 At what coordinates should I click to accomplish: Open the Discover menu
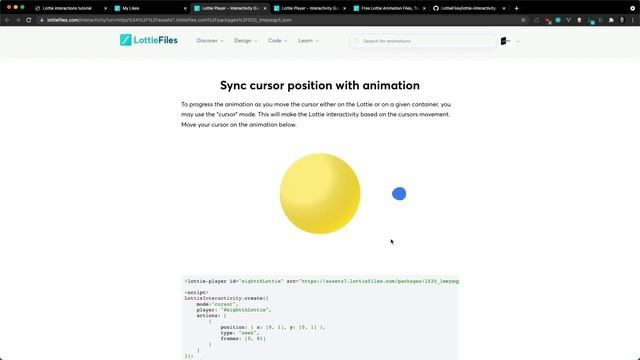coord(210,40)
